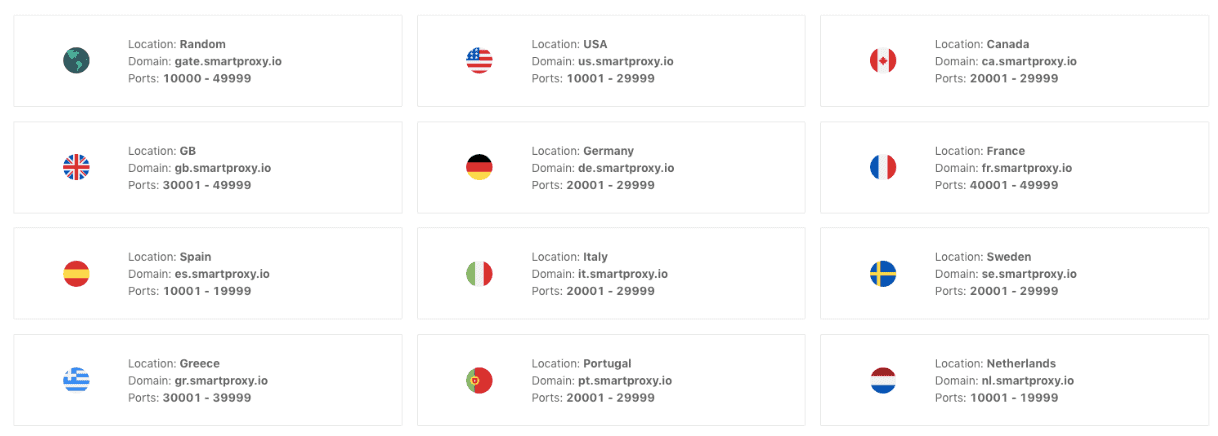Image resolution: width=1218 pixels, height=436 pixels.
Task: Select the USA flag icon
Action: point(479,61)
